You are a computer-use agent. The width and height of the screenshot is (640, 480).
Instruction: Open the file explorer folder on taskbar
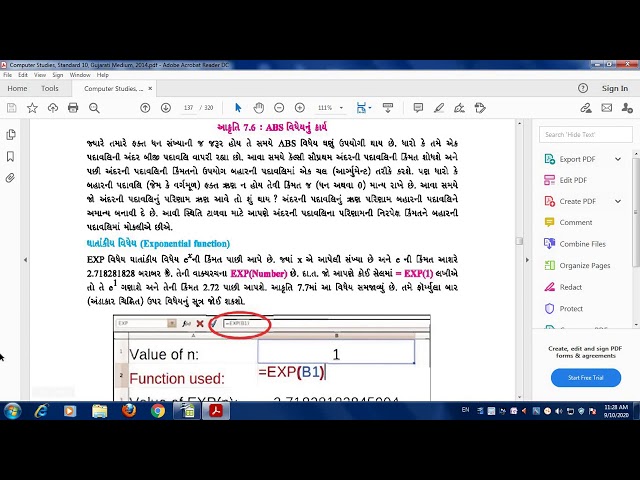(x=100, y=411)
